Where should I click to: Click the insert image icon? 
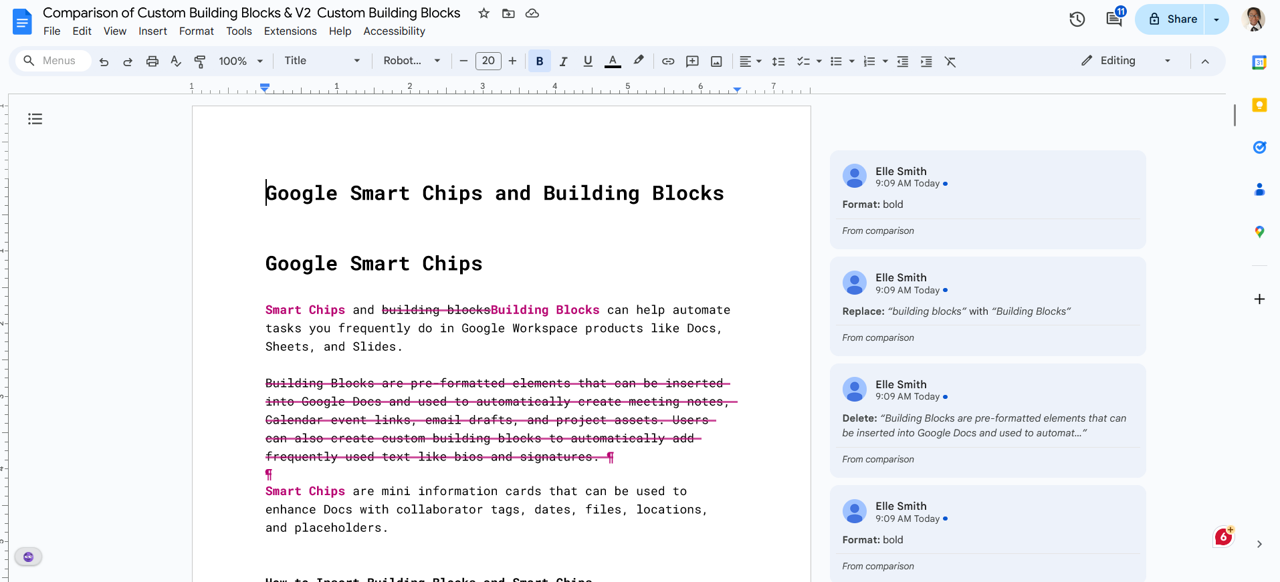point(716,61)
